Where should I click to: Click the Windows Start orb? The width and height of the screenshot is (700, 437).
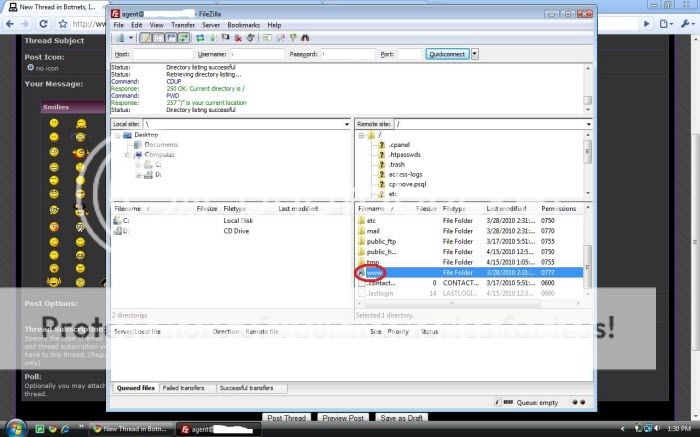[x=12, y=428]
